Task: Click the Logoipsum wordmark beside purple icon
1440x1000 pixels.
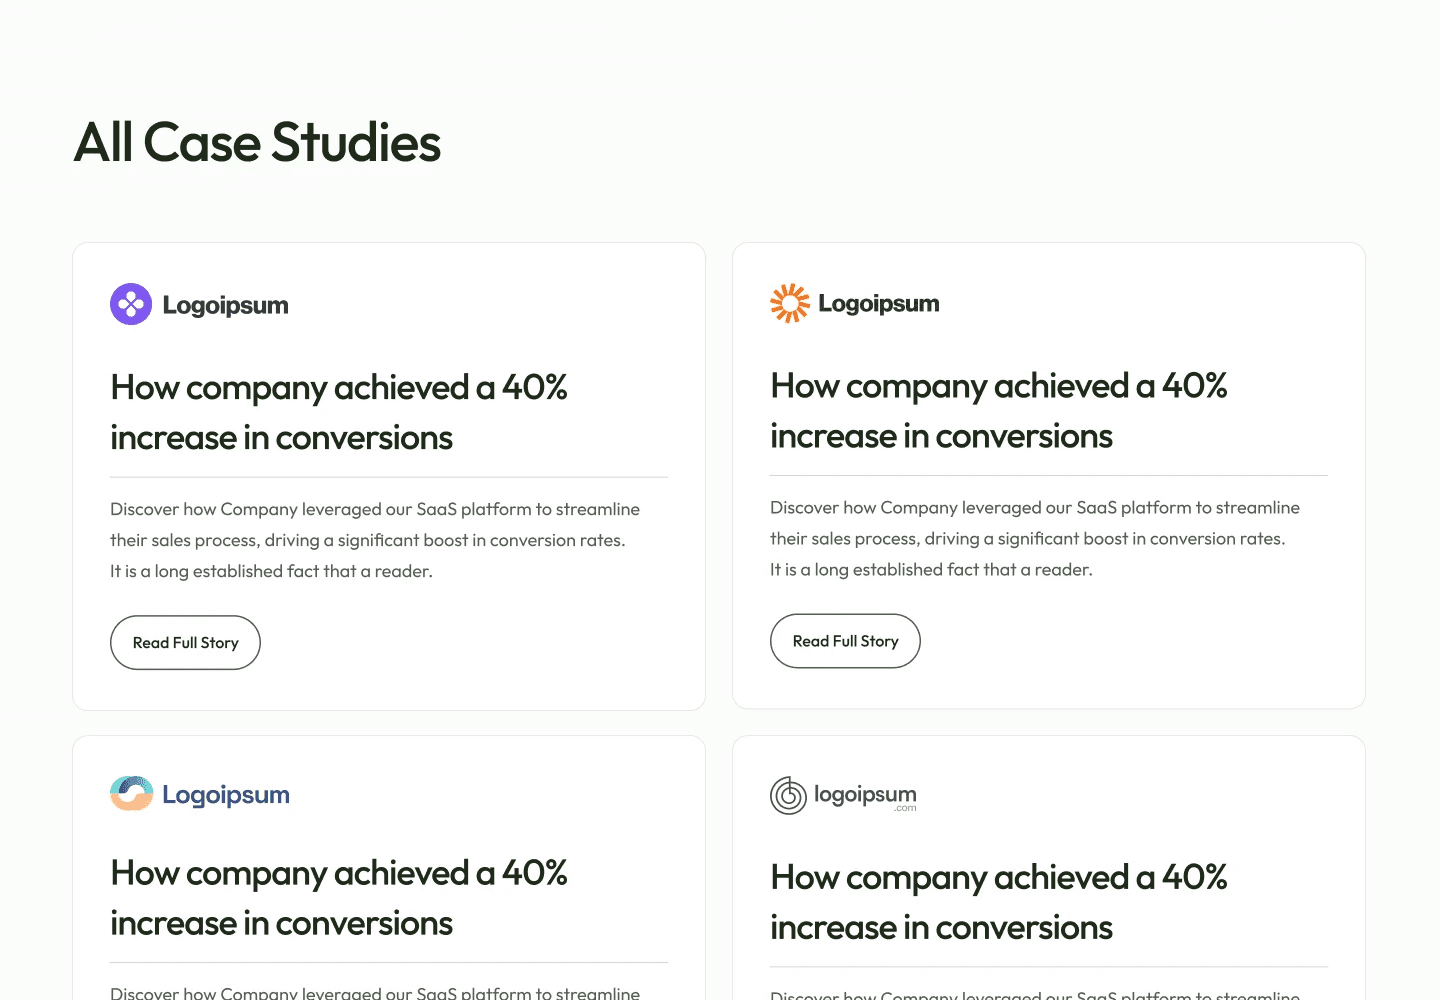Action: [226, 305]
